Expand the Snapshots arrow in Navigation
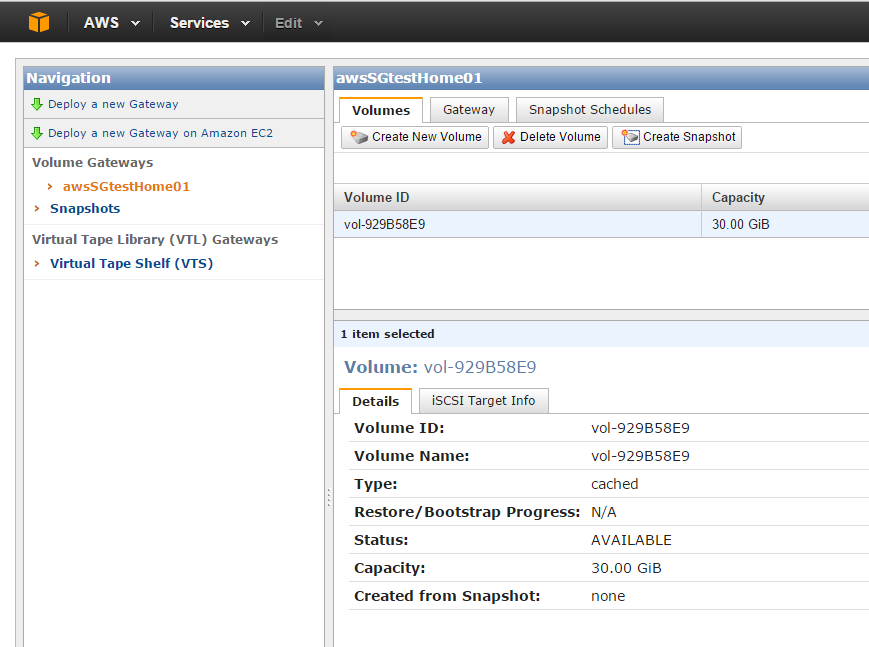The width and height of the screenshot is (869, 647). click(x=37, y=208)
